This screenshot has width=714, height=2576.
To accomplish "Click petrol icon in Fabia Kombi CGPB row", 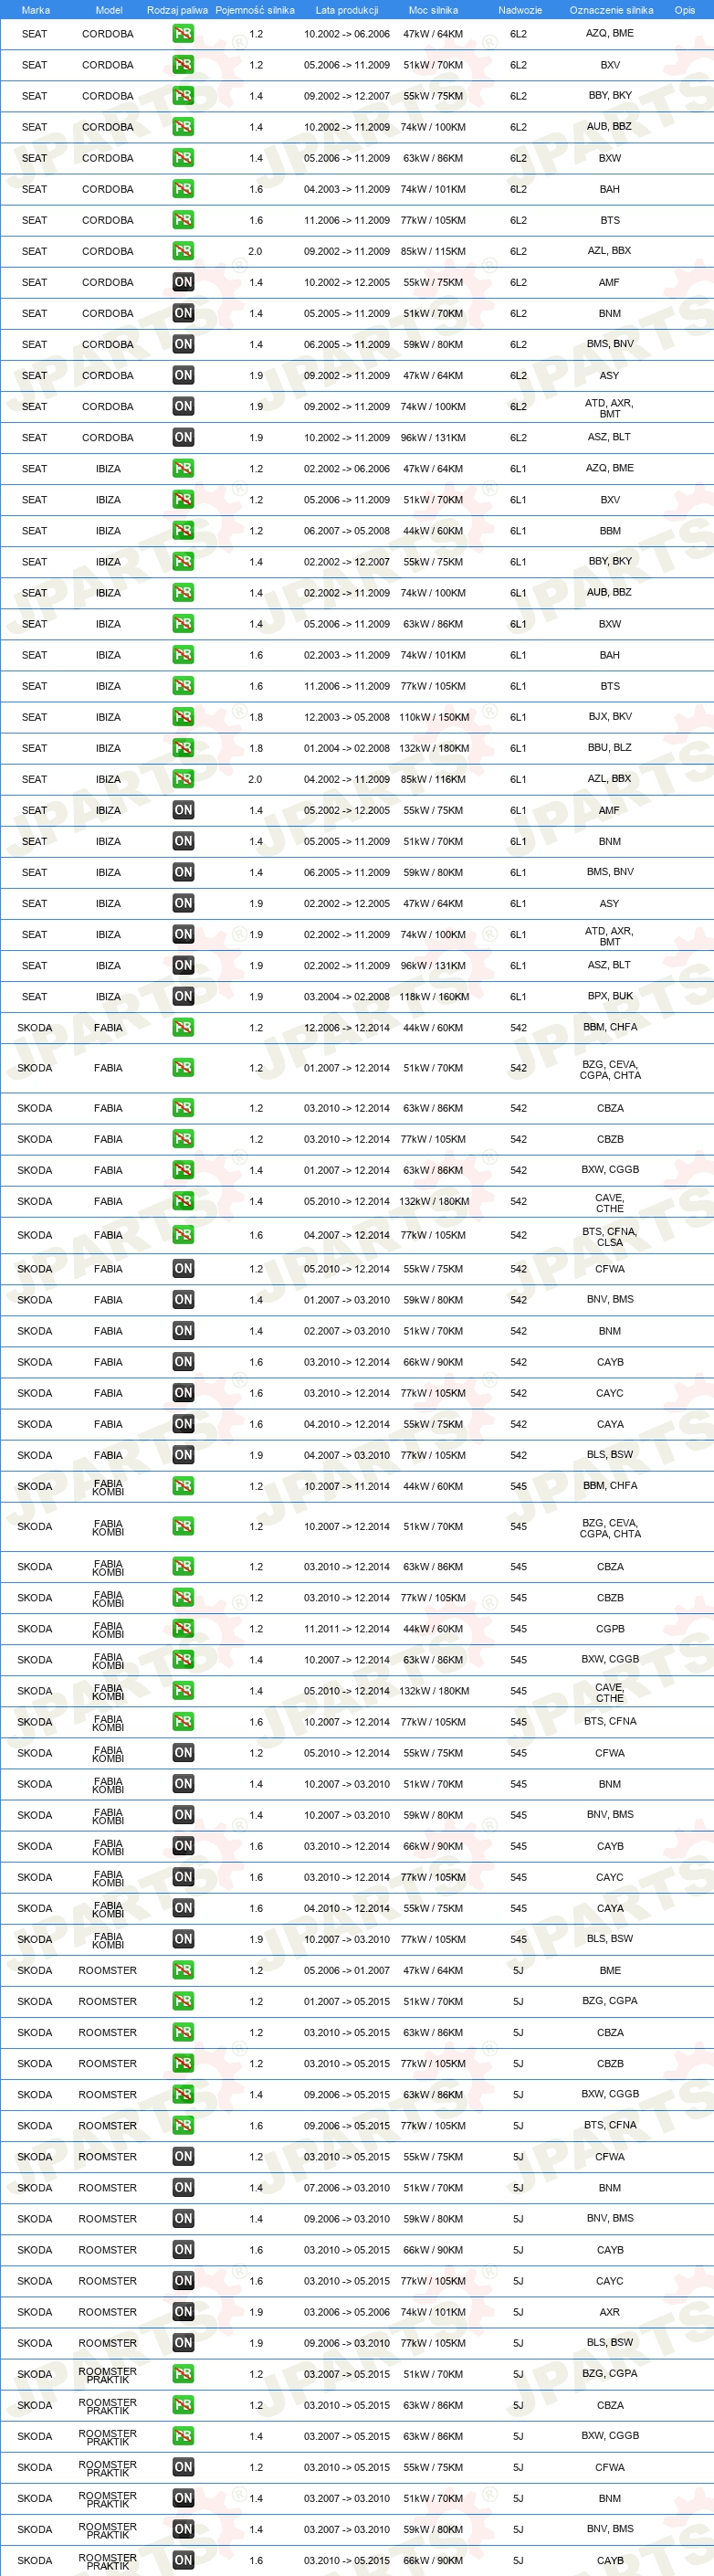I will (x=183, y=1629).
